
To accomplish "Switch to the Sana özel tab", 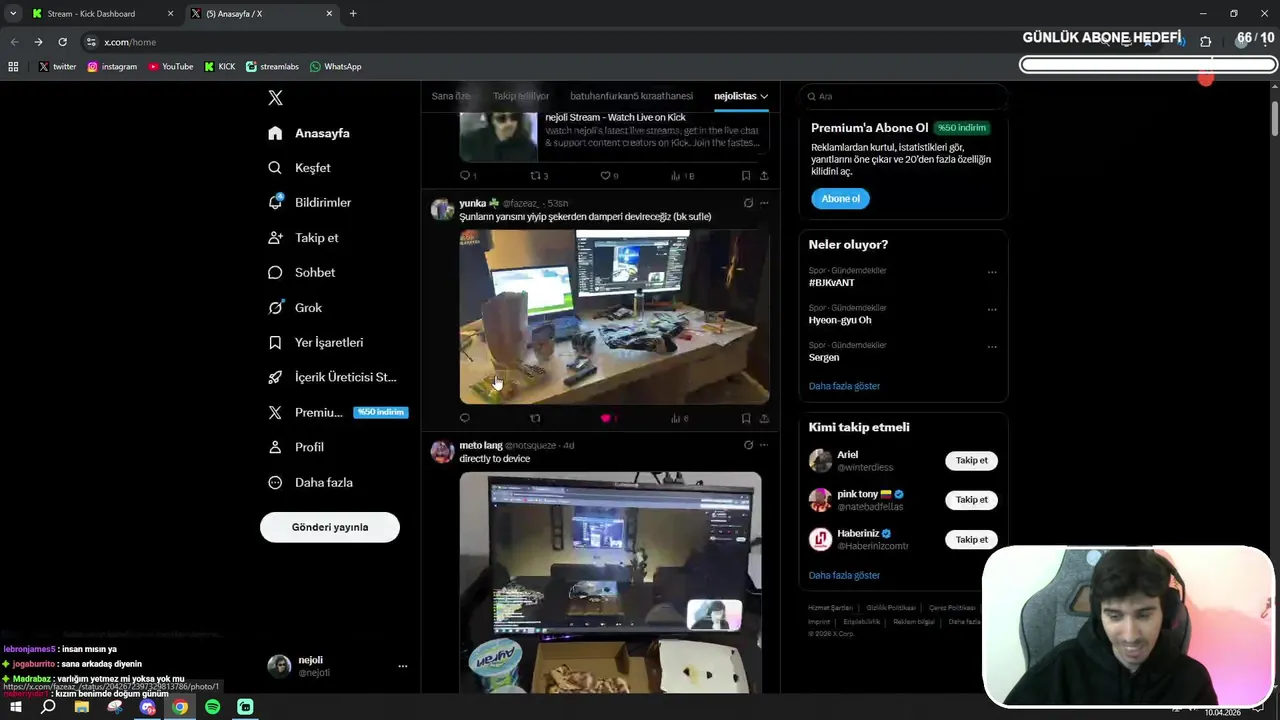I will tap(451, 96).
